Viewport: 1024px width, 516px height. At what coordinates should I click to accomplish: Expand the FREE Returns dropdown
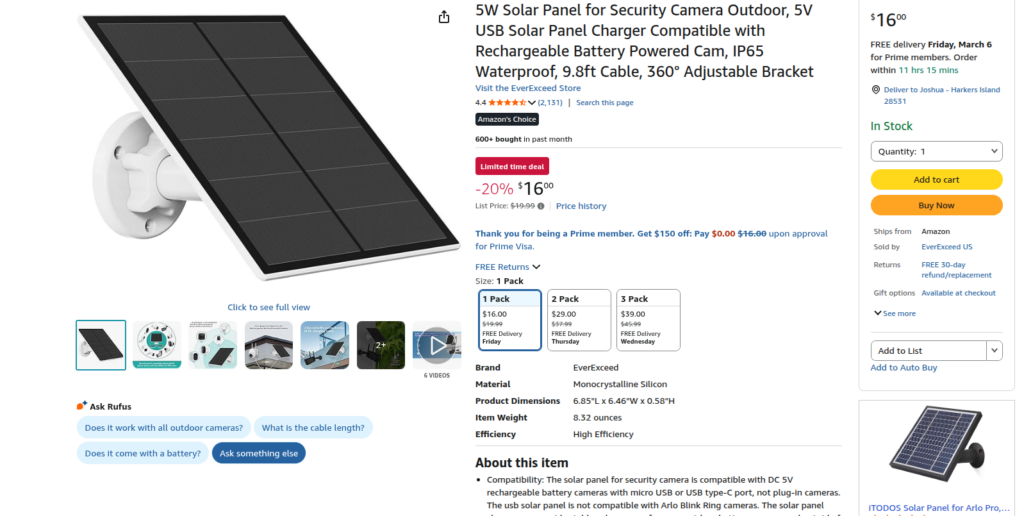(508, 267)
